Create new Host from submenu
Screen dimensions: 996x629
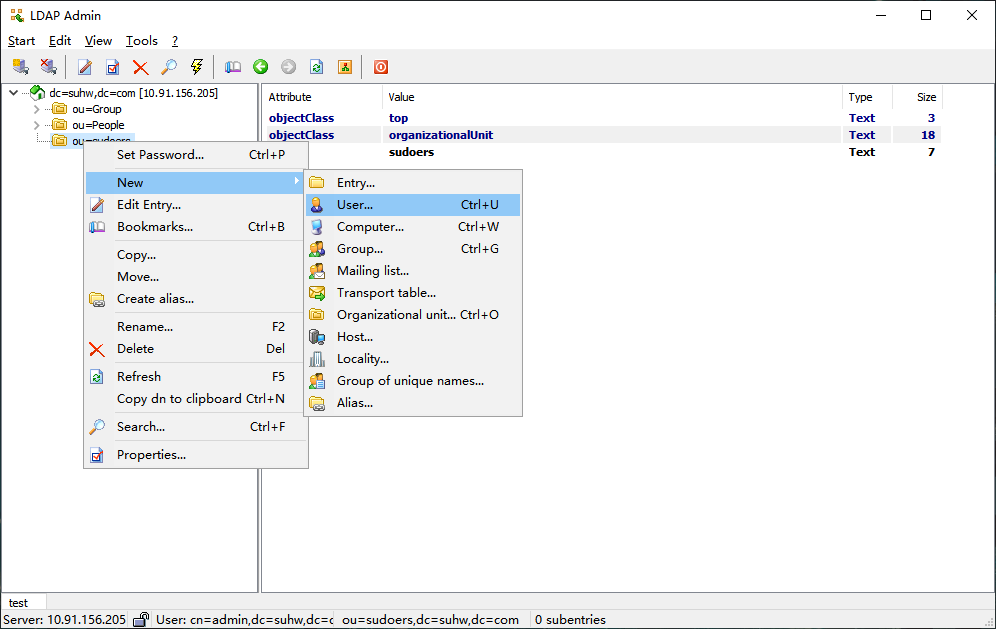coord(413,337)
